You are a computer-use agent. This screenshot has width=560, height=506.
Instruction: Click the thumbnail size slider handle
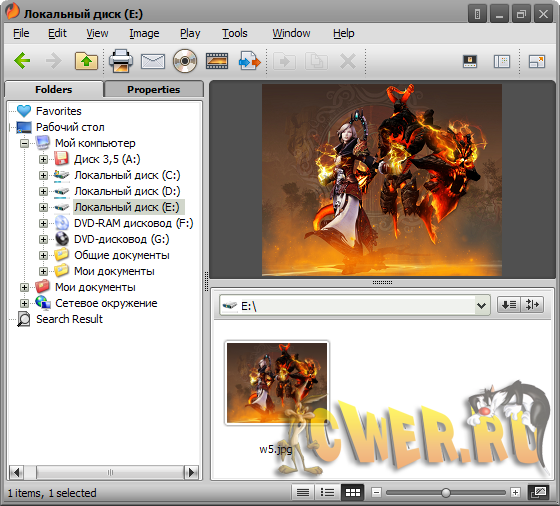click(446, 493)
